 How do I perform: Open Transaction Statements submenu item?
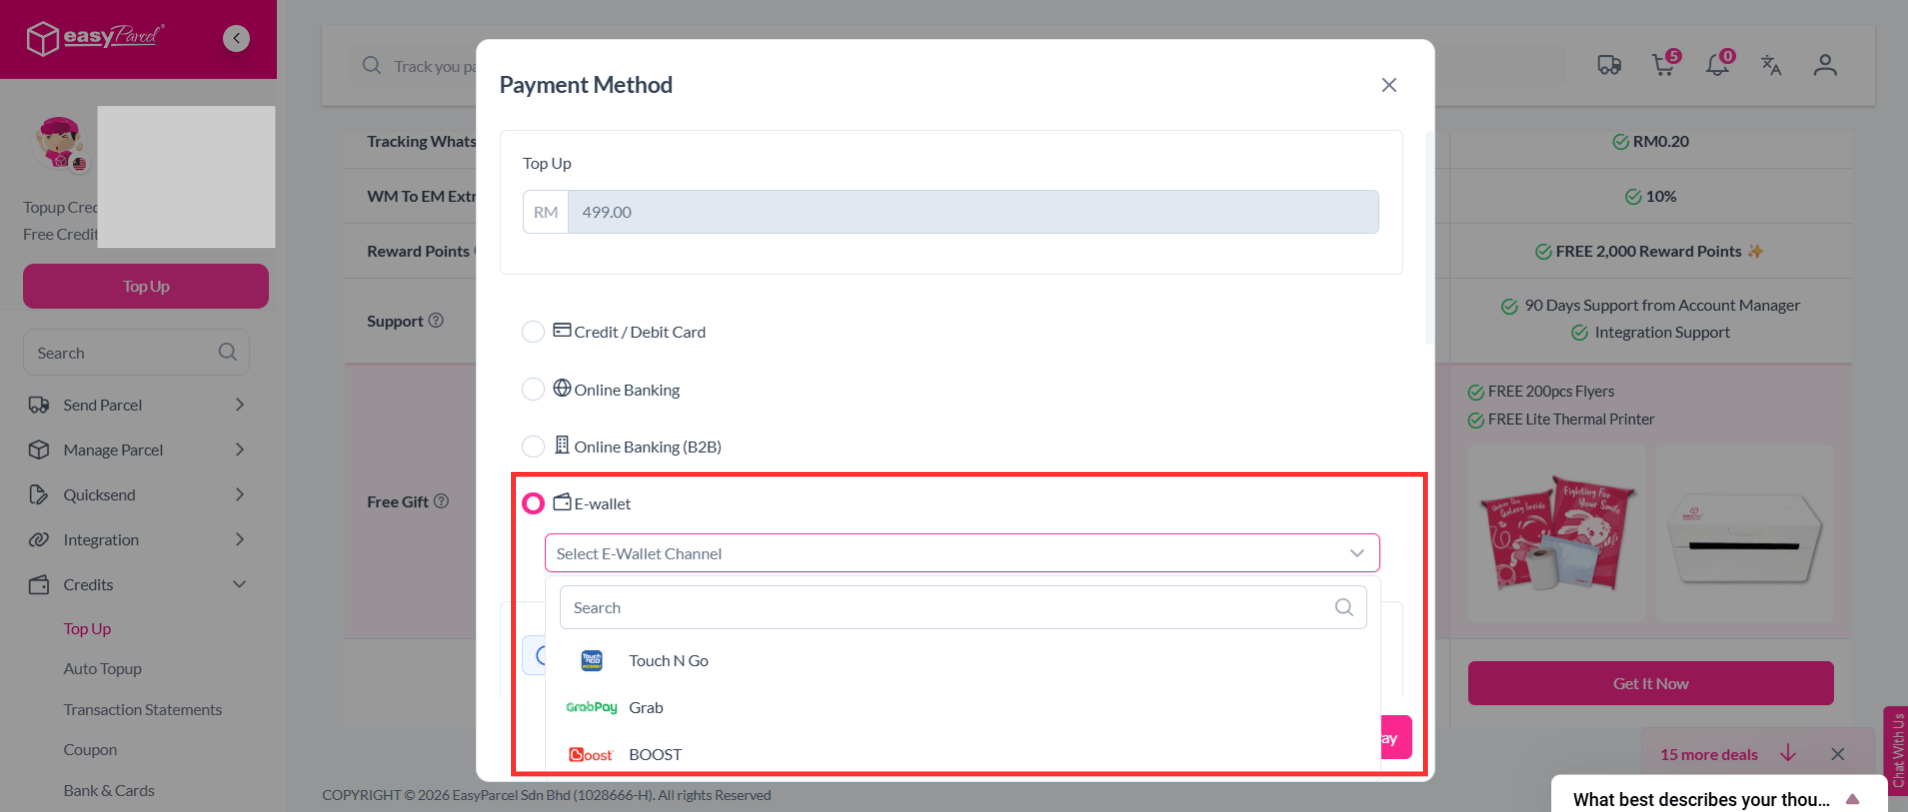143,710
